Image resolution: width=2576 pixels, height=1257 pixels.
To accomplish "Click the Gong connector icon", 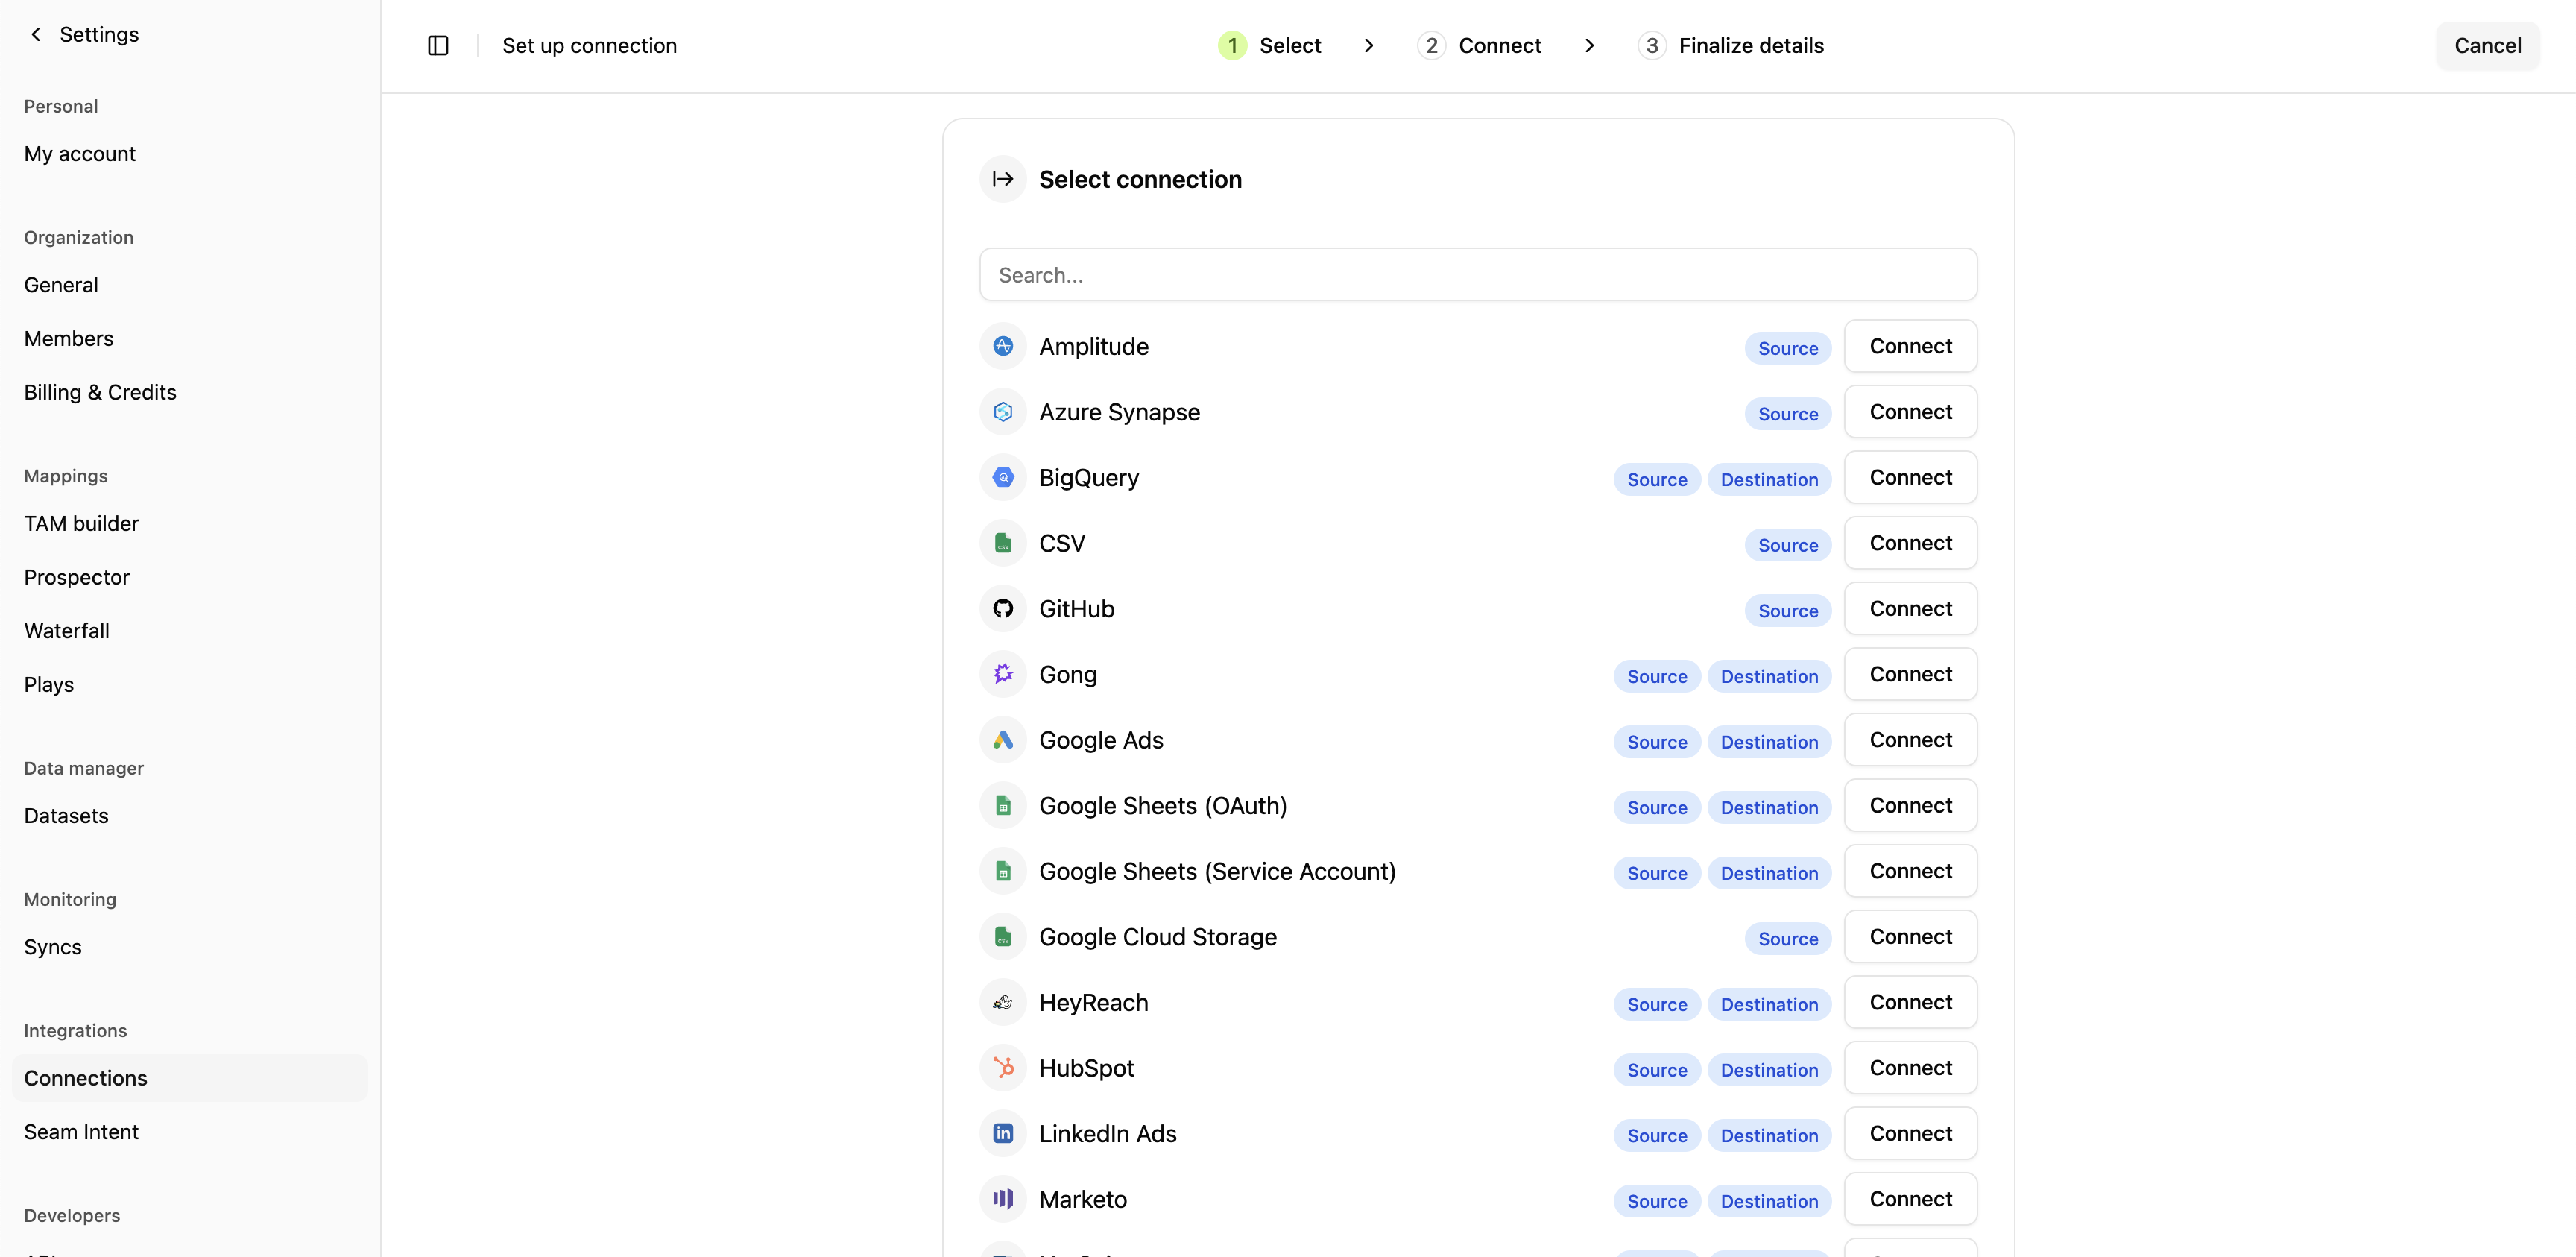I will [1002, 674].
